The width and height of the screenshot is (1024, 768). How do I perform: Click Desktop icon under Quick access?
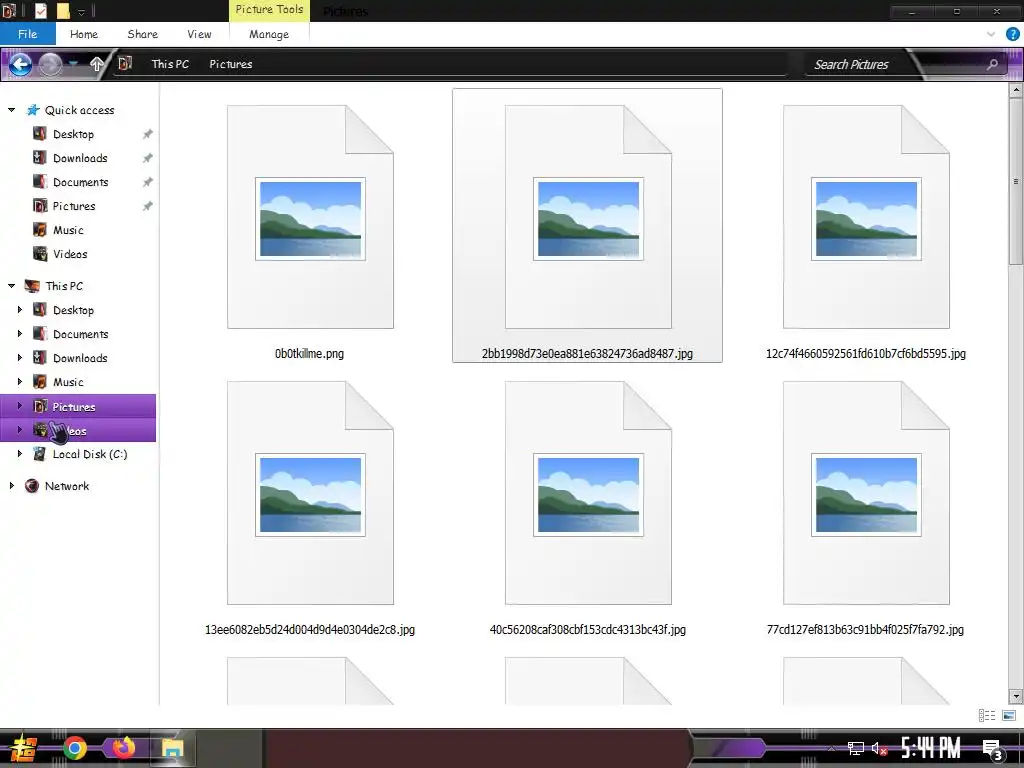[40, 134]
